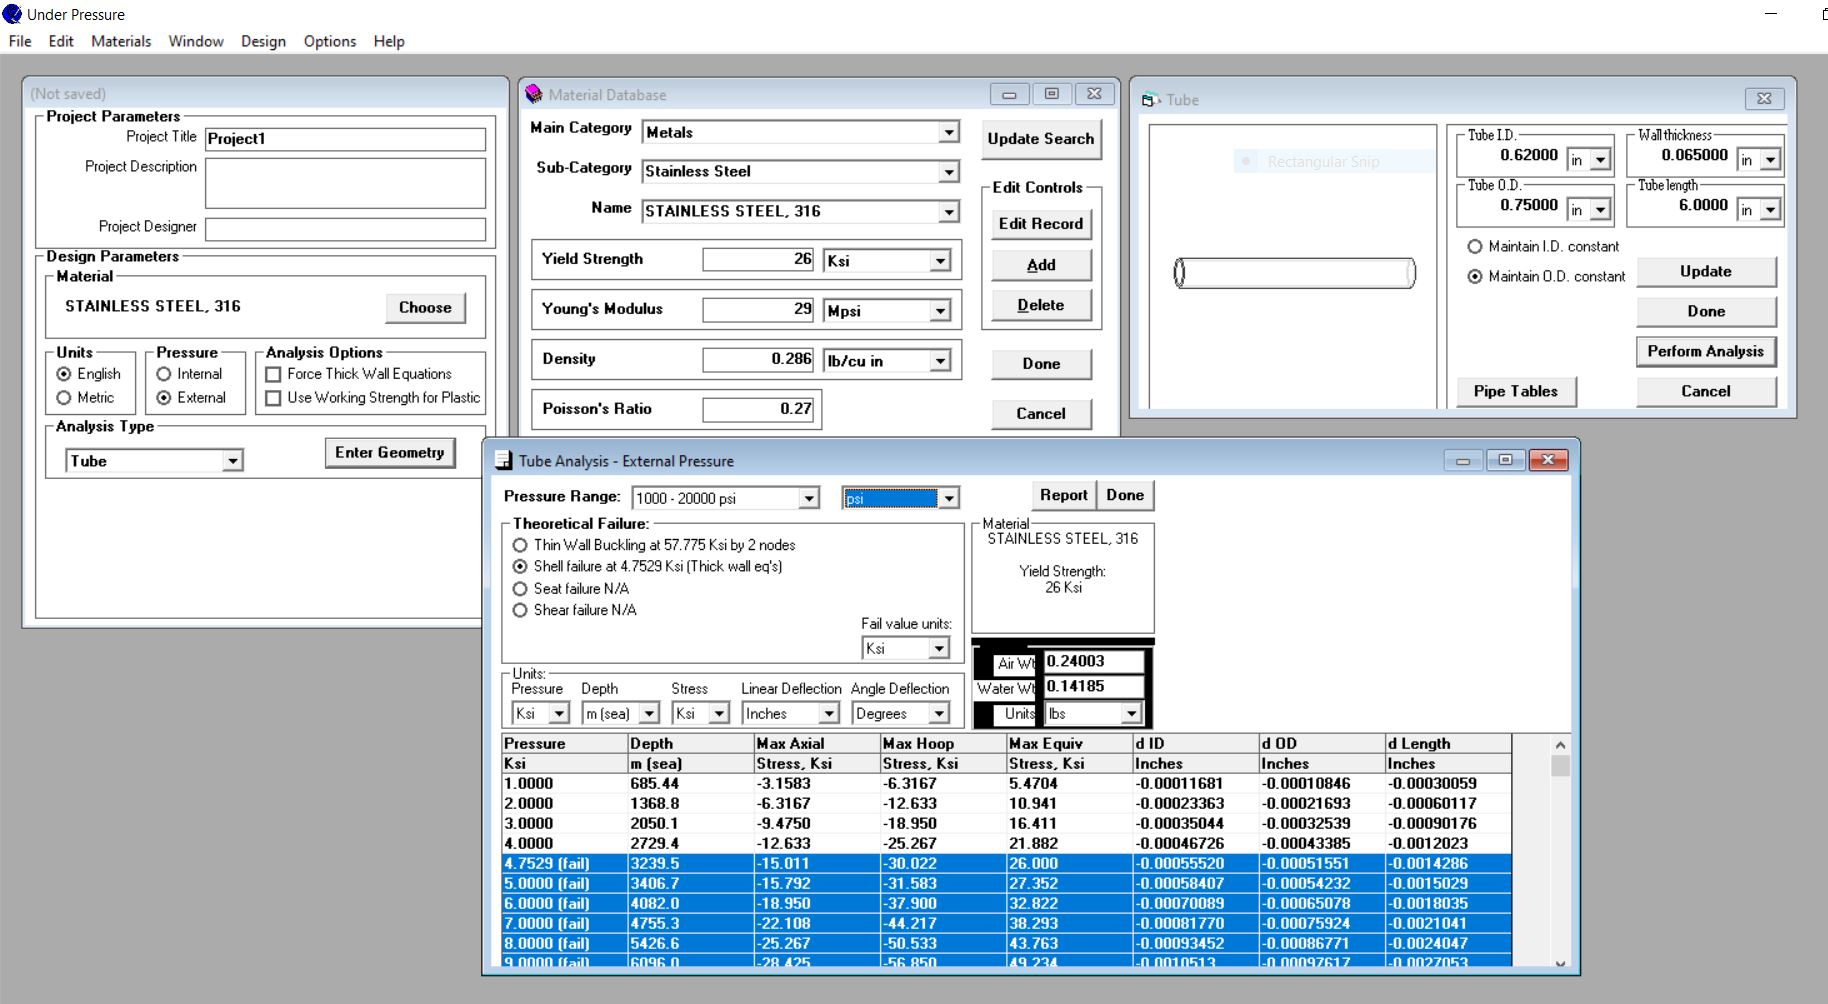
Task: Open the Density units dropdown
Action: click(x=940, y=361)
